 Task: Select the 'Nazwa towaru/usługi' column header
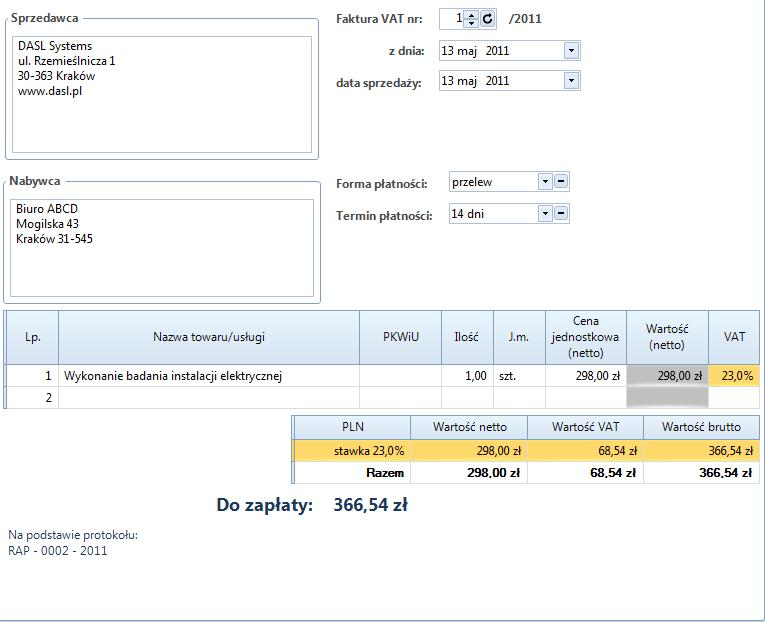click(x=209, y=338)
